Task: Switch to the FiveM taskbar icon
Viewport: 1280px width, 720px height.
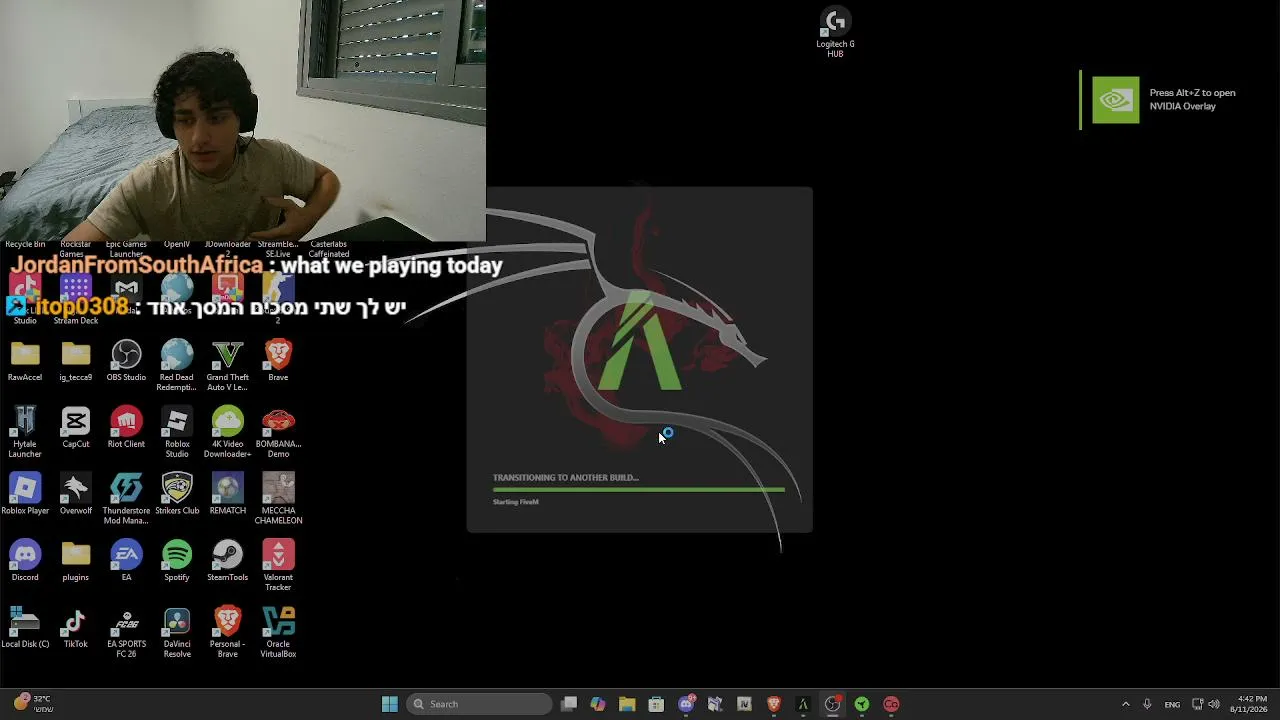Action: [x=802, y=704]
